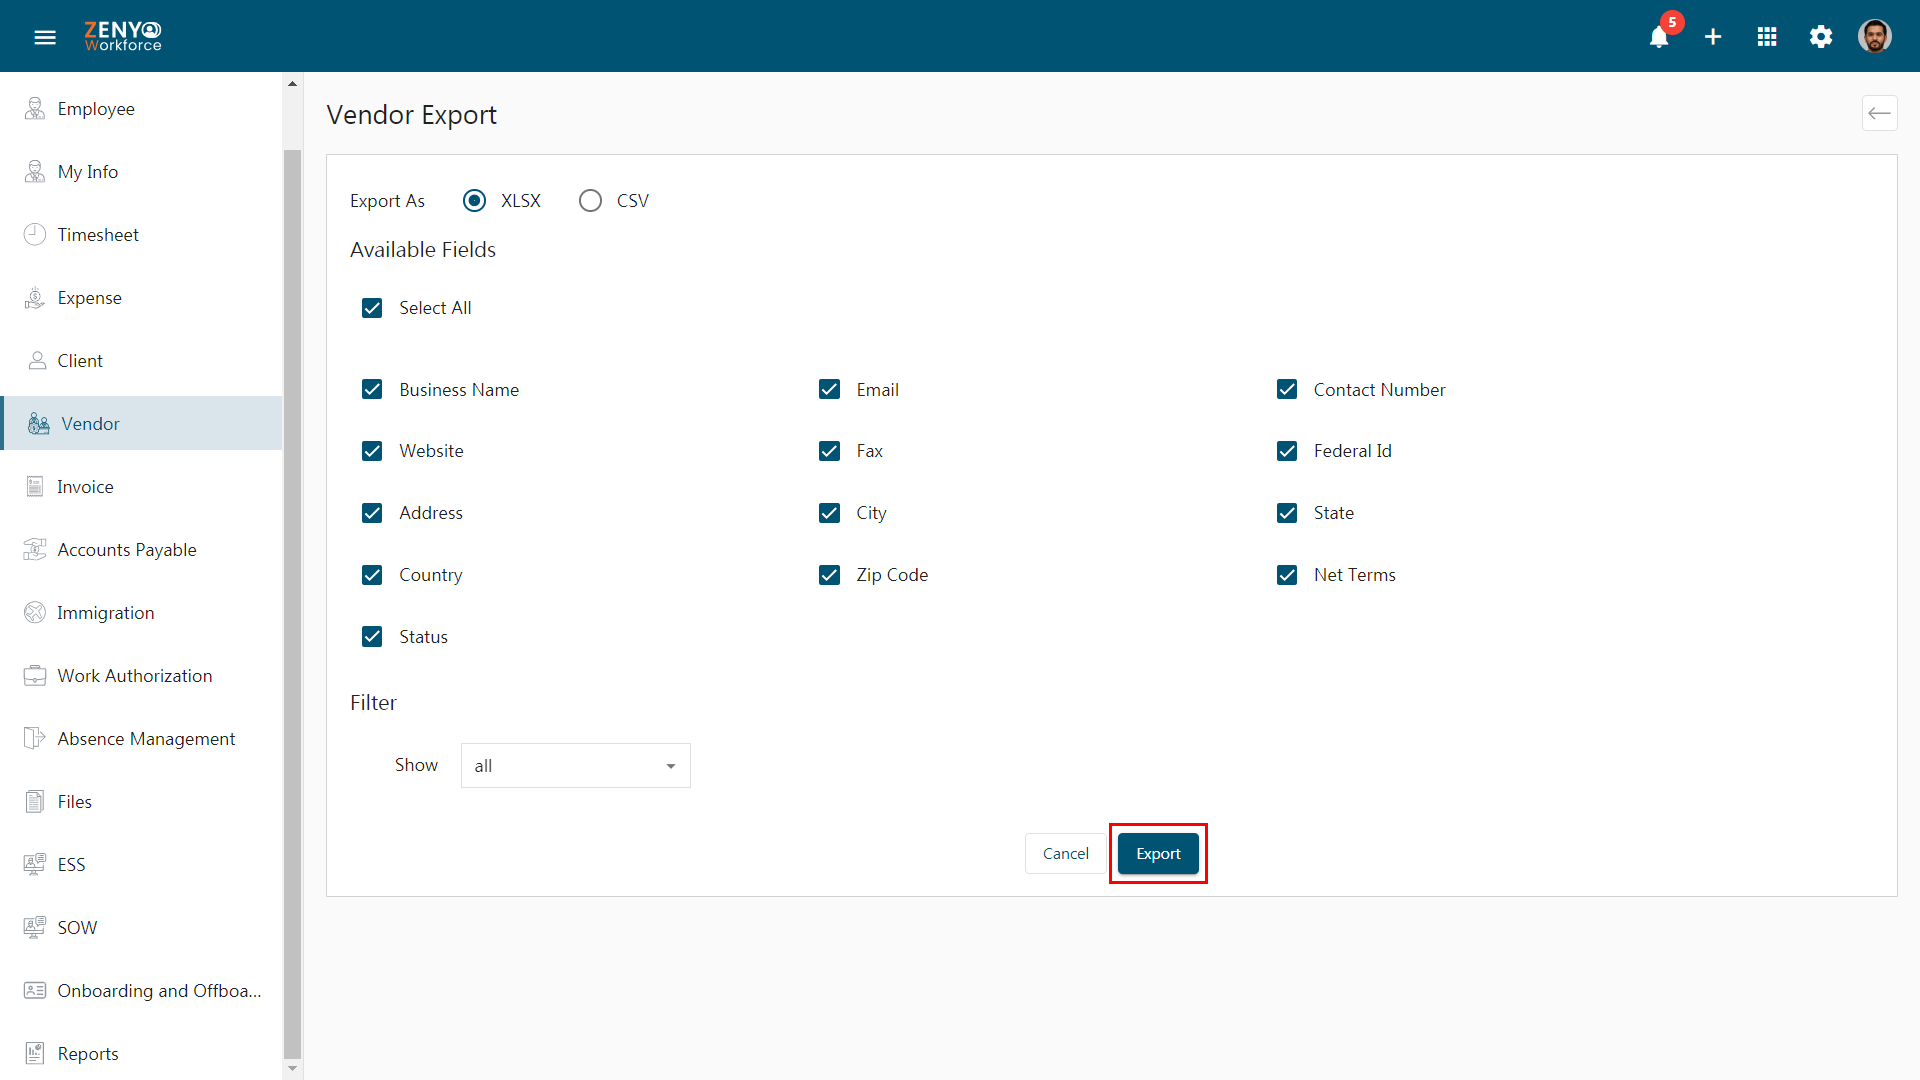The image size is (1920, 1080).
Task: Open the Show filter dropdown
Action: coord(576,766)
